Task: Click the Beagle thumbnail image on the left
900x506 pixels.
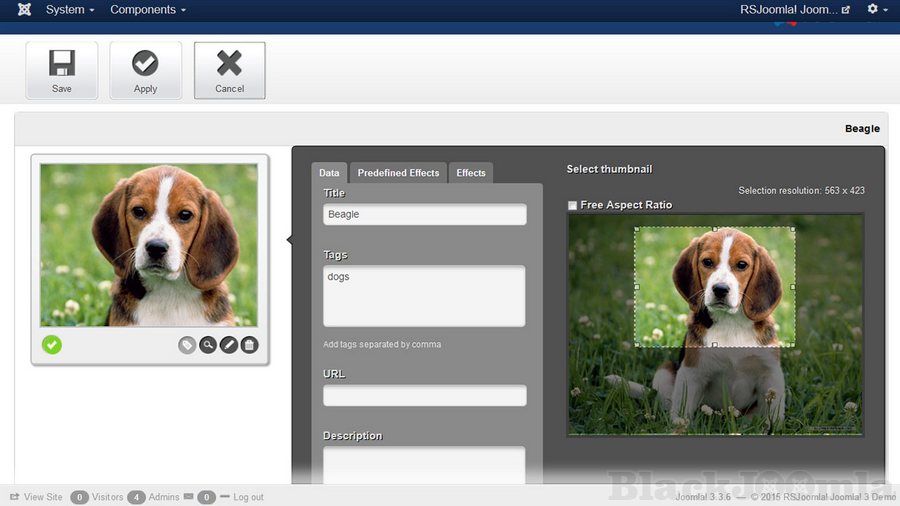Action: [149, 245]
